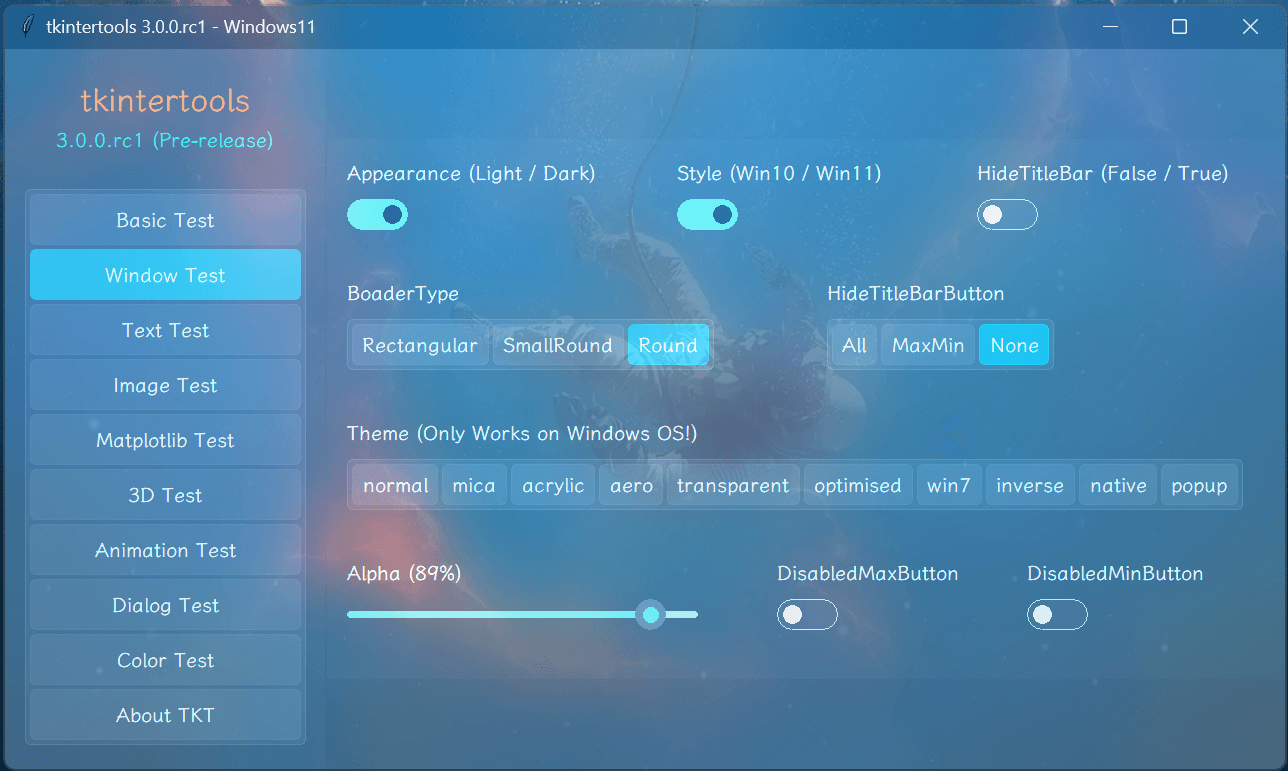The height and width of the screenshot is (771, 1288).
Task: Apply the aero theme
Action: pos(631,485)
